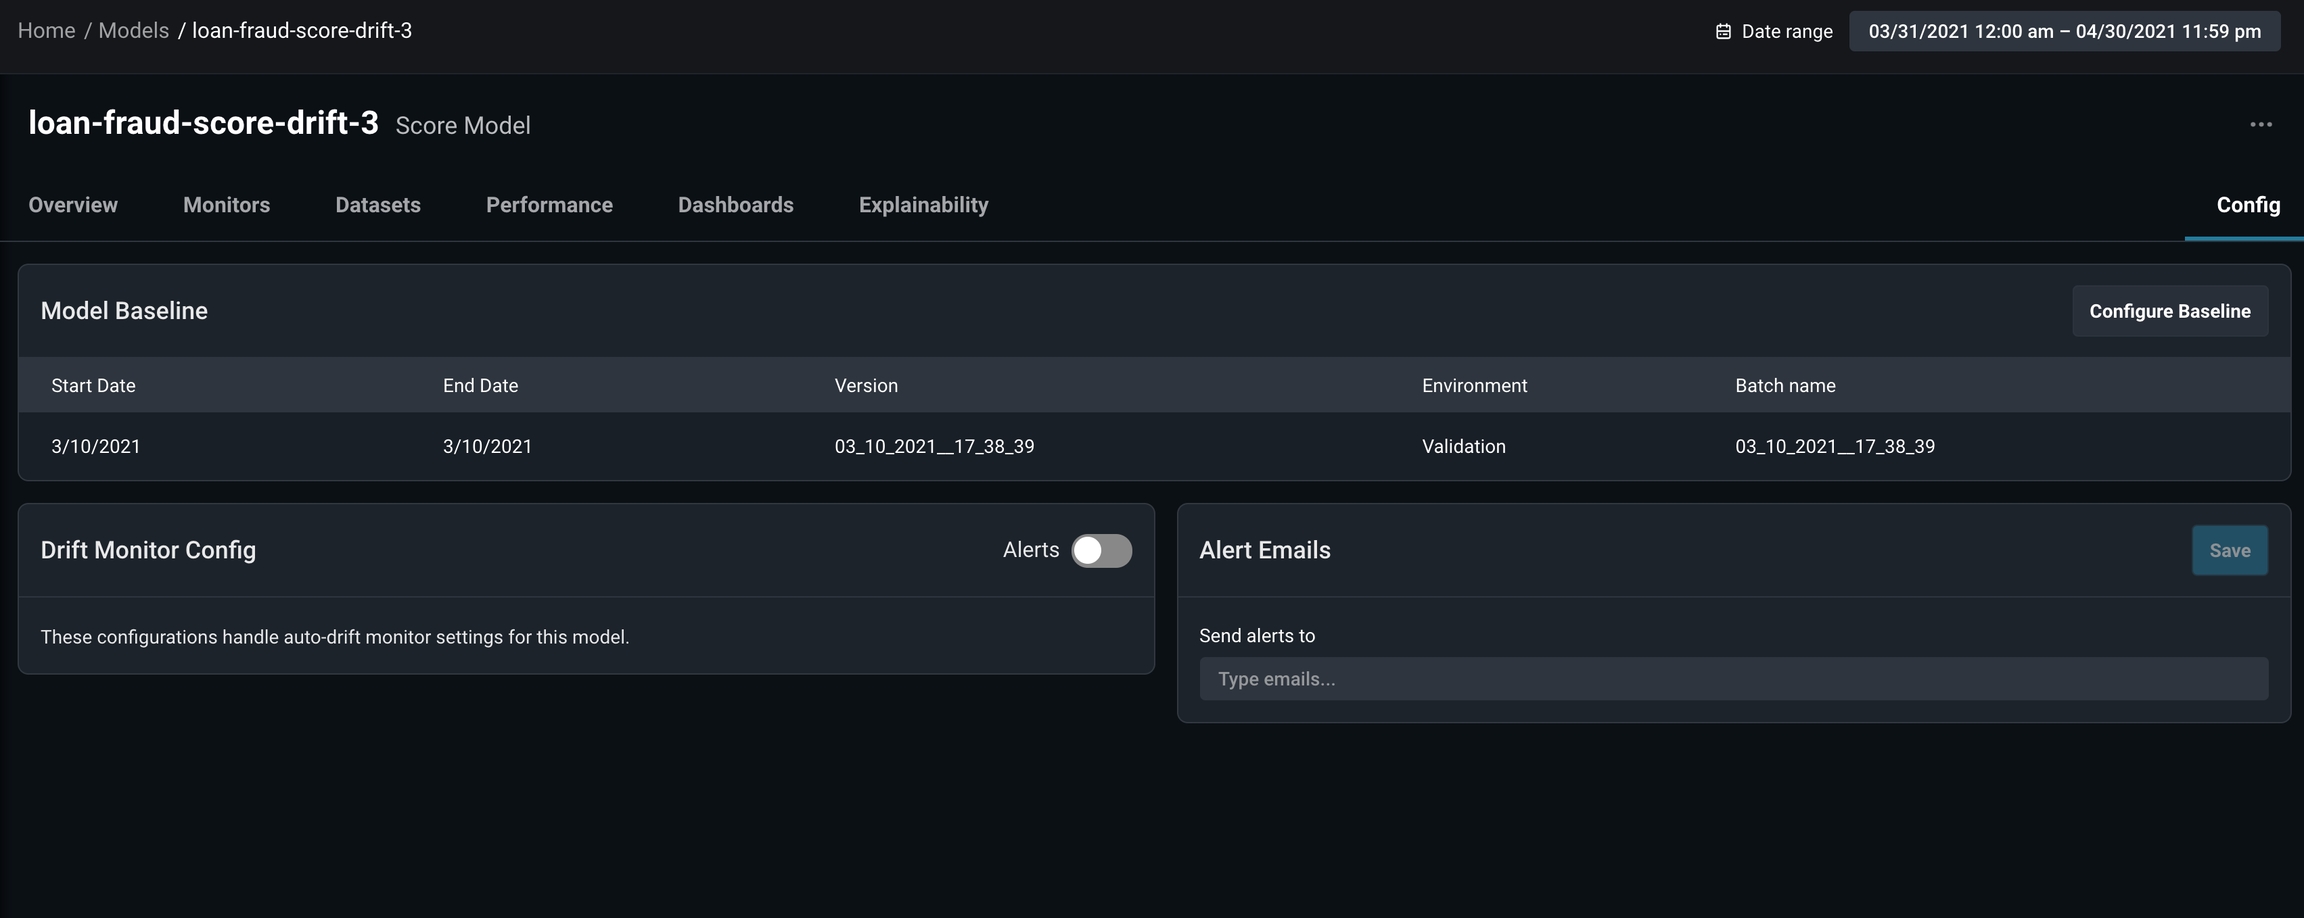This screenshot has width=2304, height=918.
Task: Go to the Datasets tab
Action: tap(378, 205)
